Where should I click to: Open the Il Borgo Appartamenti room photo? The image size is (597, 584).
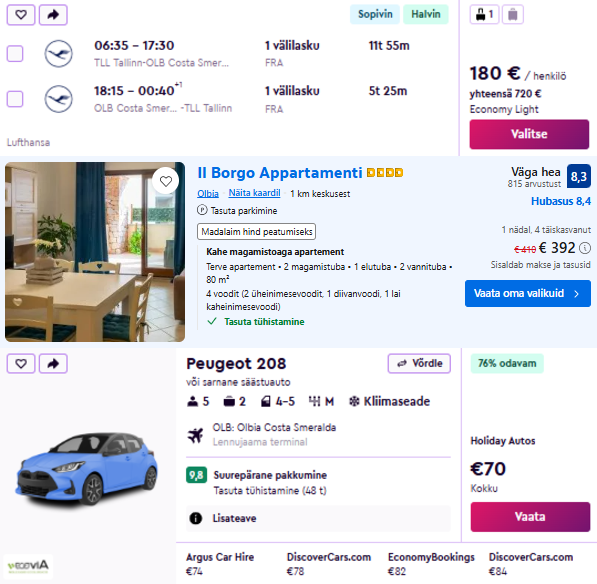point(95,252)
